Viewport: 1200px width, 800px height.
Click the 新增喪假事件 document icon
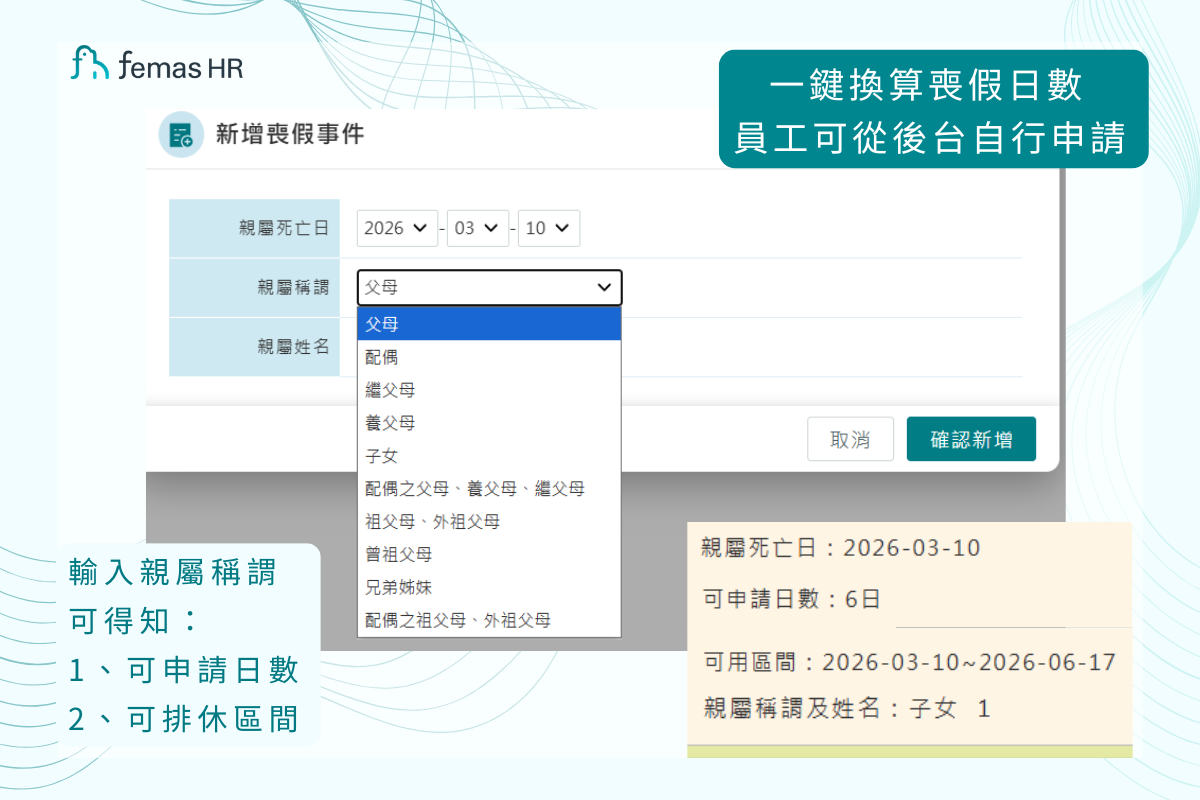[181, 136]
